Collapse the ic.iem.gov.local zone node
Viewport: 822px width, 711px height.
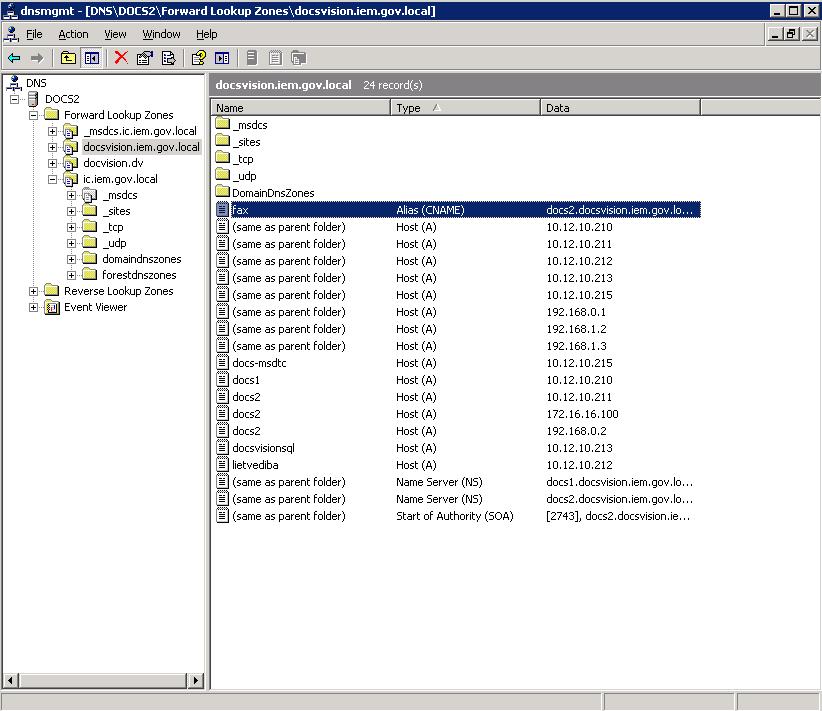52,179
